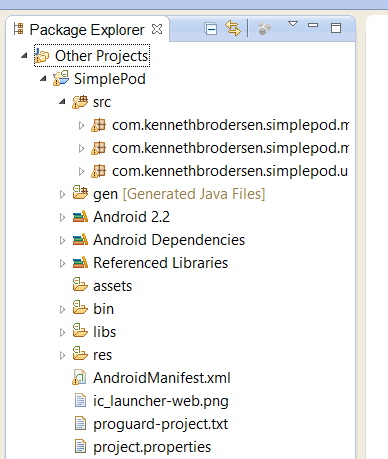Select the libs folder label
Screen dimensions: 388x459
pos(104,332)
